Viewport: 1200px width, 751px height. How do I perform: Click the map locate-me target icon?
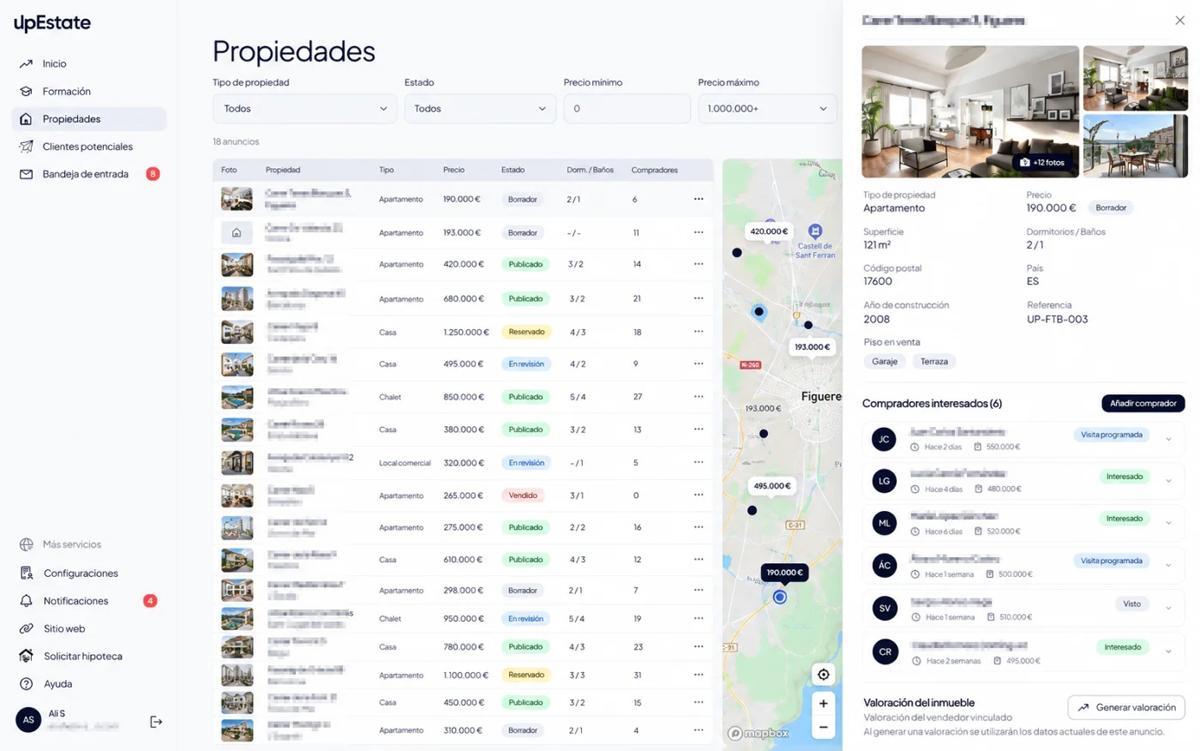point(823,674)
